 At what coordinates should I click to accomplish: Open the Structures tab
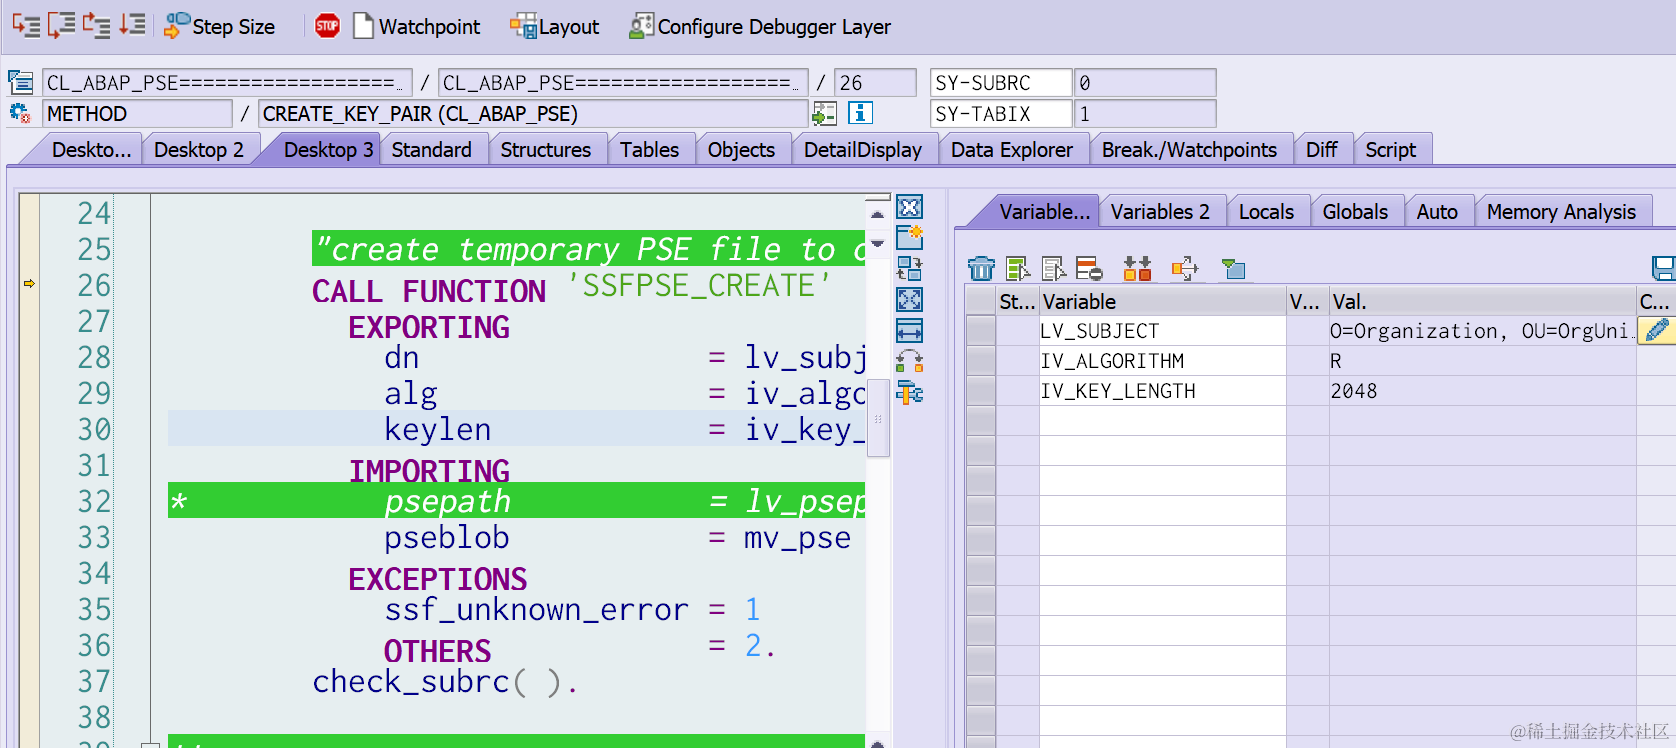pyautogui.click(x=546, y=150)
